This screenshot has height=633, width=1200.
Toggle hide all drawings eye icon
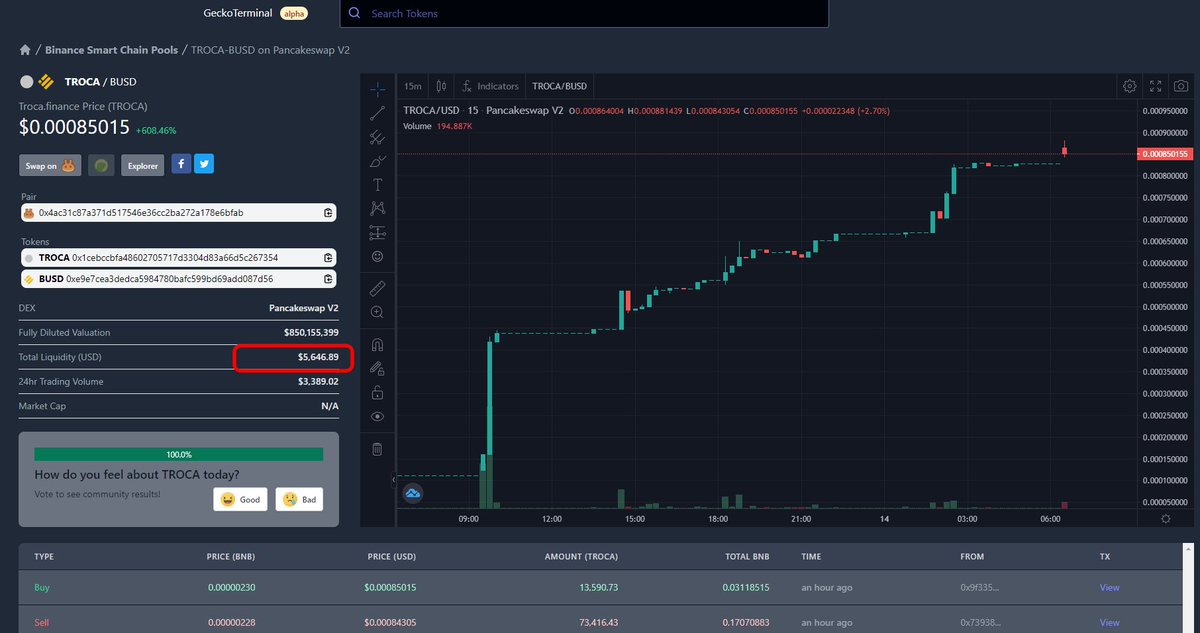click(x=377, y=416)
